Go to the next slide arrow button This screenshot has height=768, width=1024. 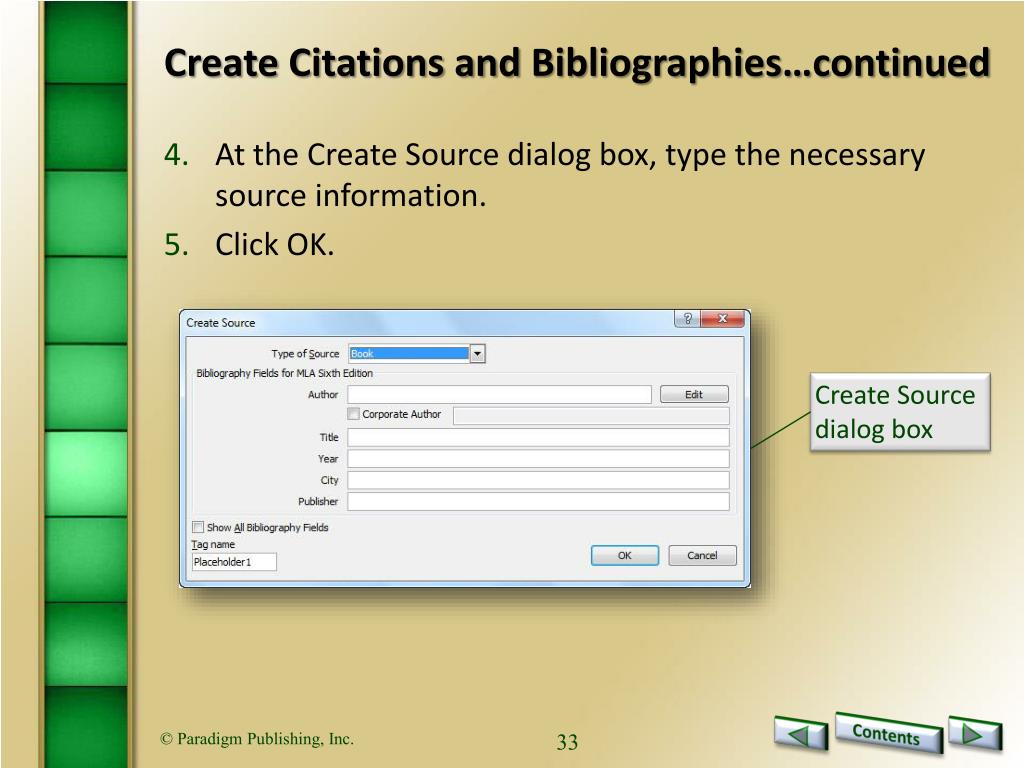coord(974,733)
